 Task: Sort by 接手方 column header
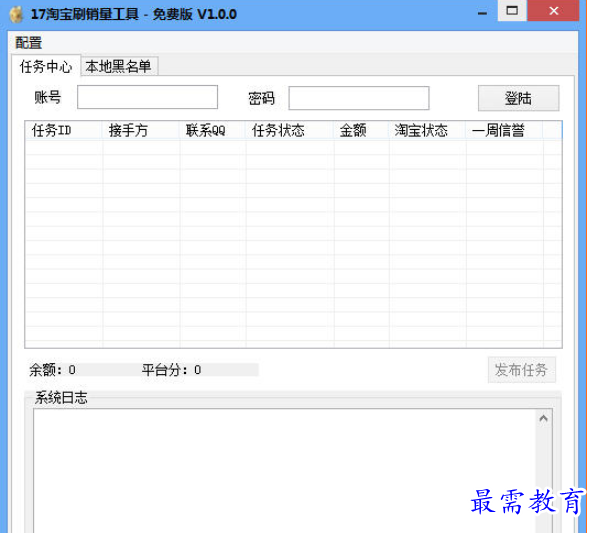141,131
